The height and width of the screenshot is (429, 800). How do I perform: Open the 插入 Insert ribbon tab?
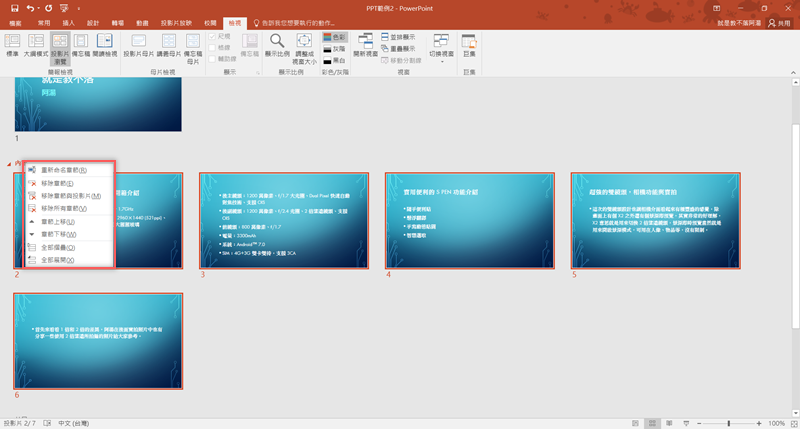(x=68, y=21)
